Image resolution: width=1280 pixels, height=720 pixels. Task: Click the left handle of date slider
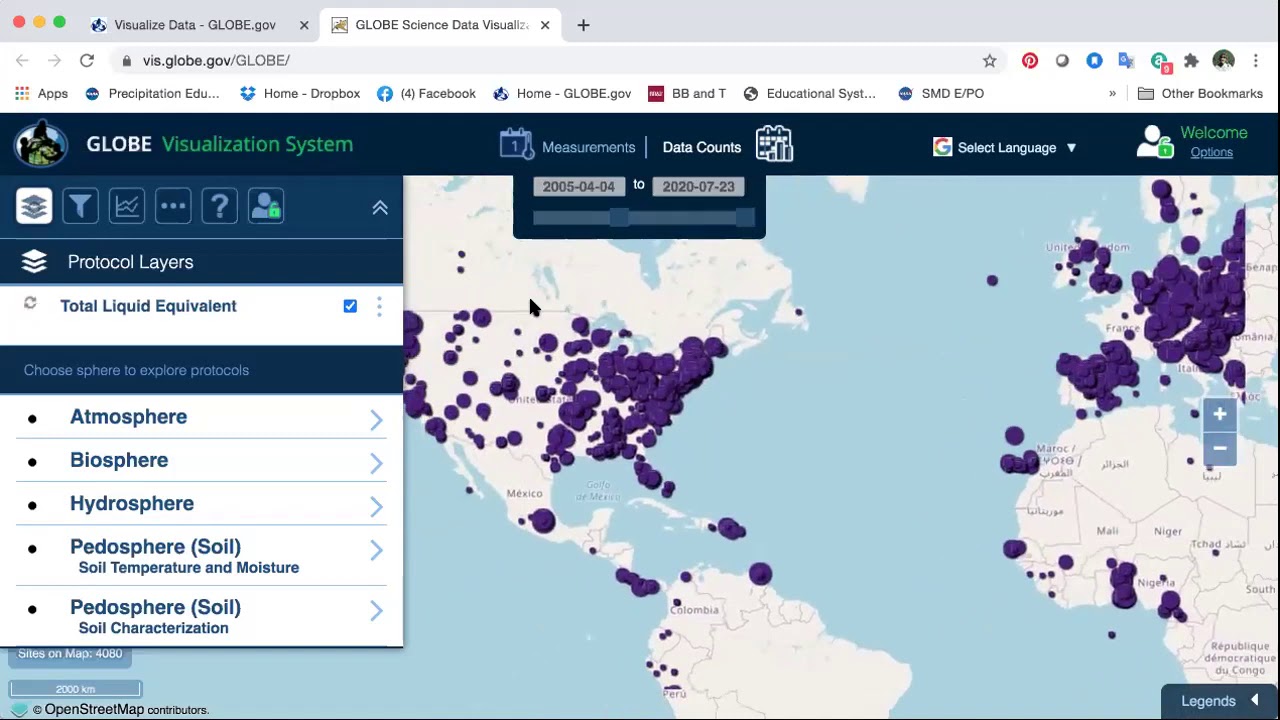tap(619, 217)
